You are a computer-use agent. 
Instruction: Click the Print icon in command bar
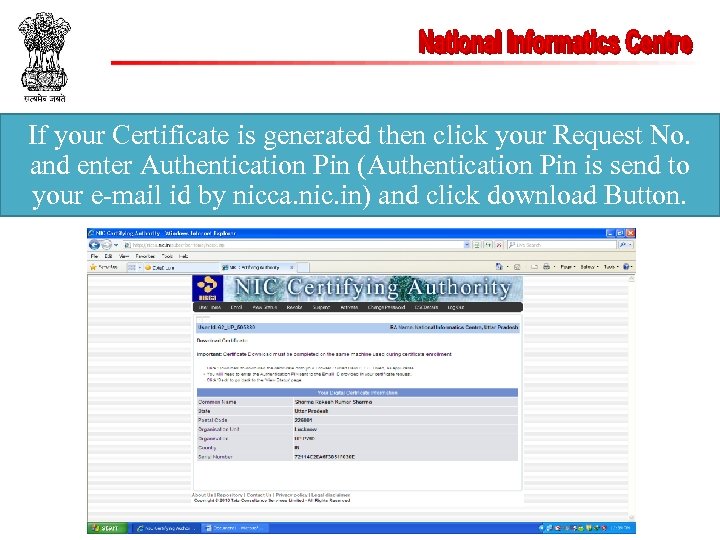546,266
